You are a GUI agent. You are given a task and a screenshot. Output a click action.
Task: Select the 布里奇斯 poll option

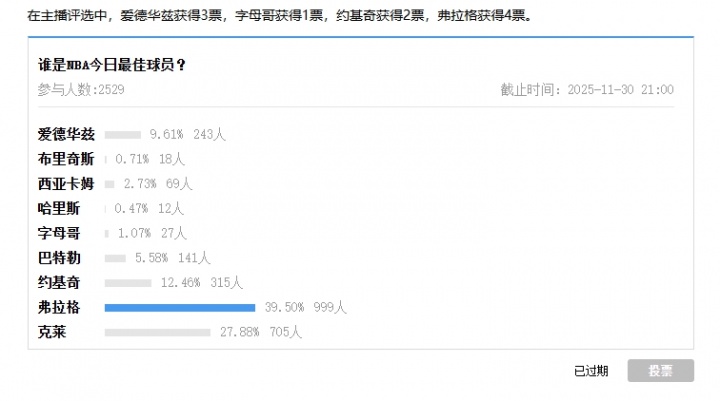click(67, 159)
